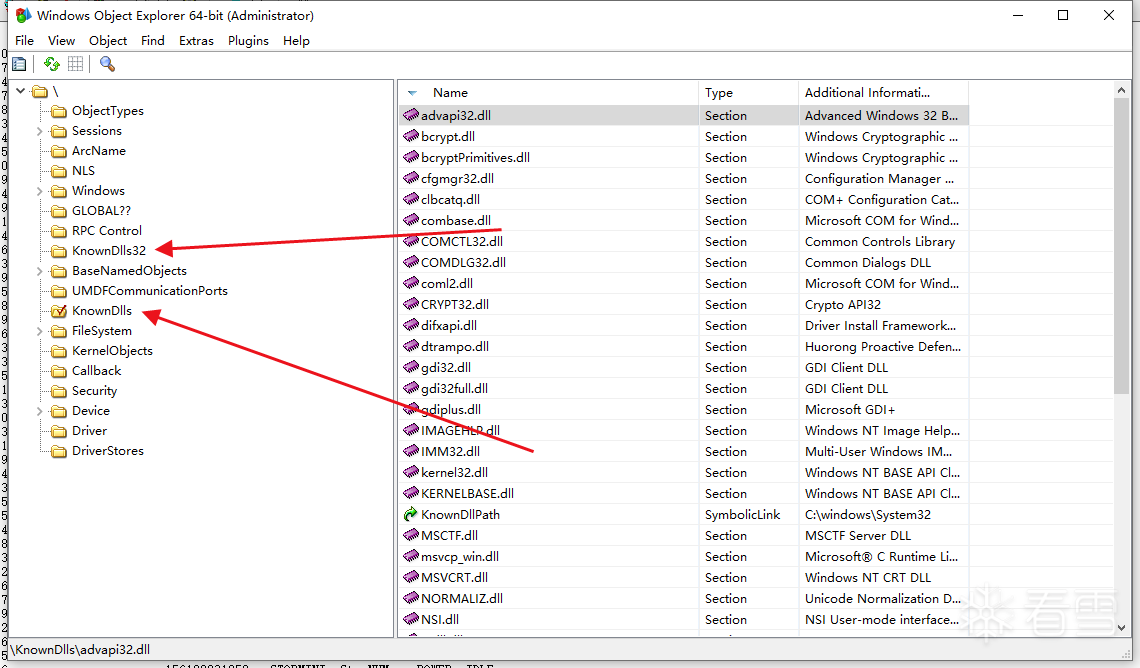Select the difxapi.dll row

click(x=683, y=325)
